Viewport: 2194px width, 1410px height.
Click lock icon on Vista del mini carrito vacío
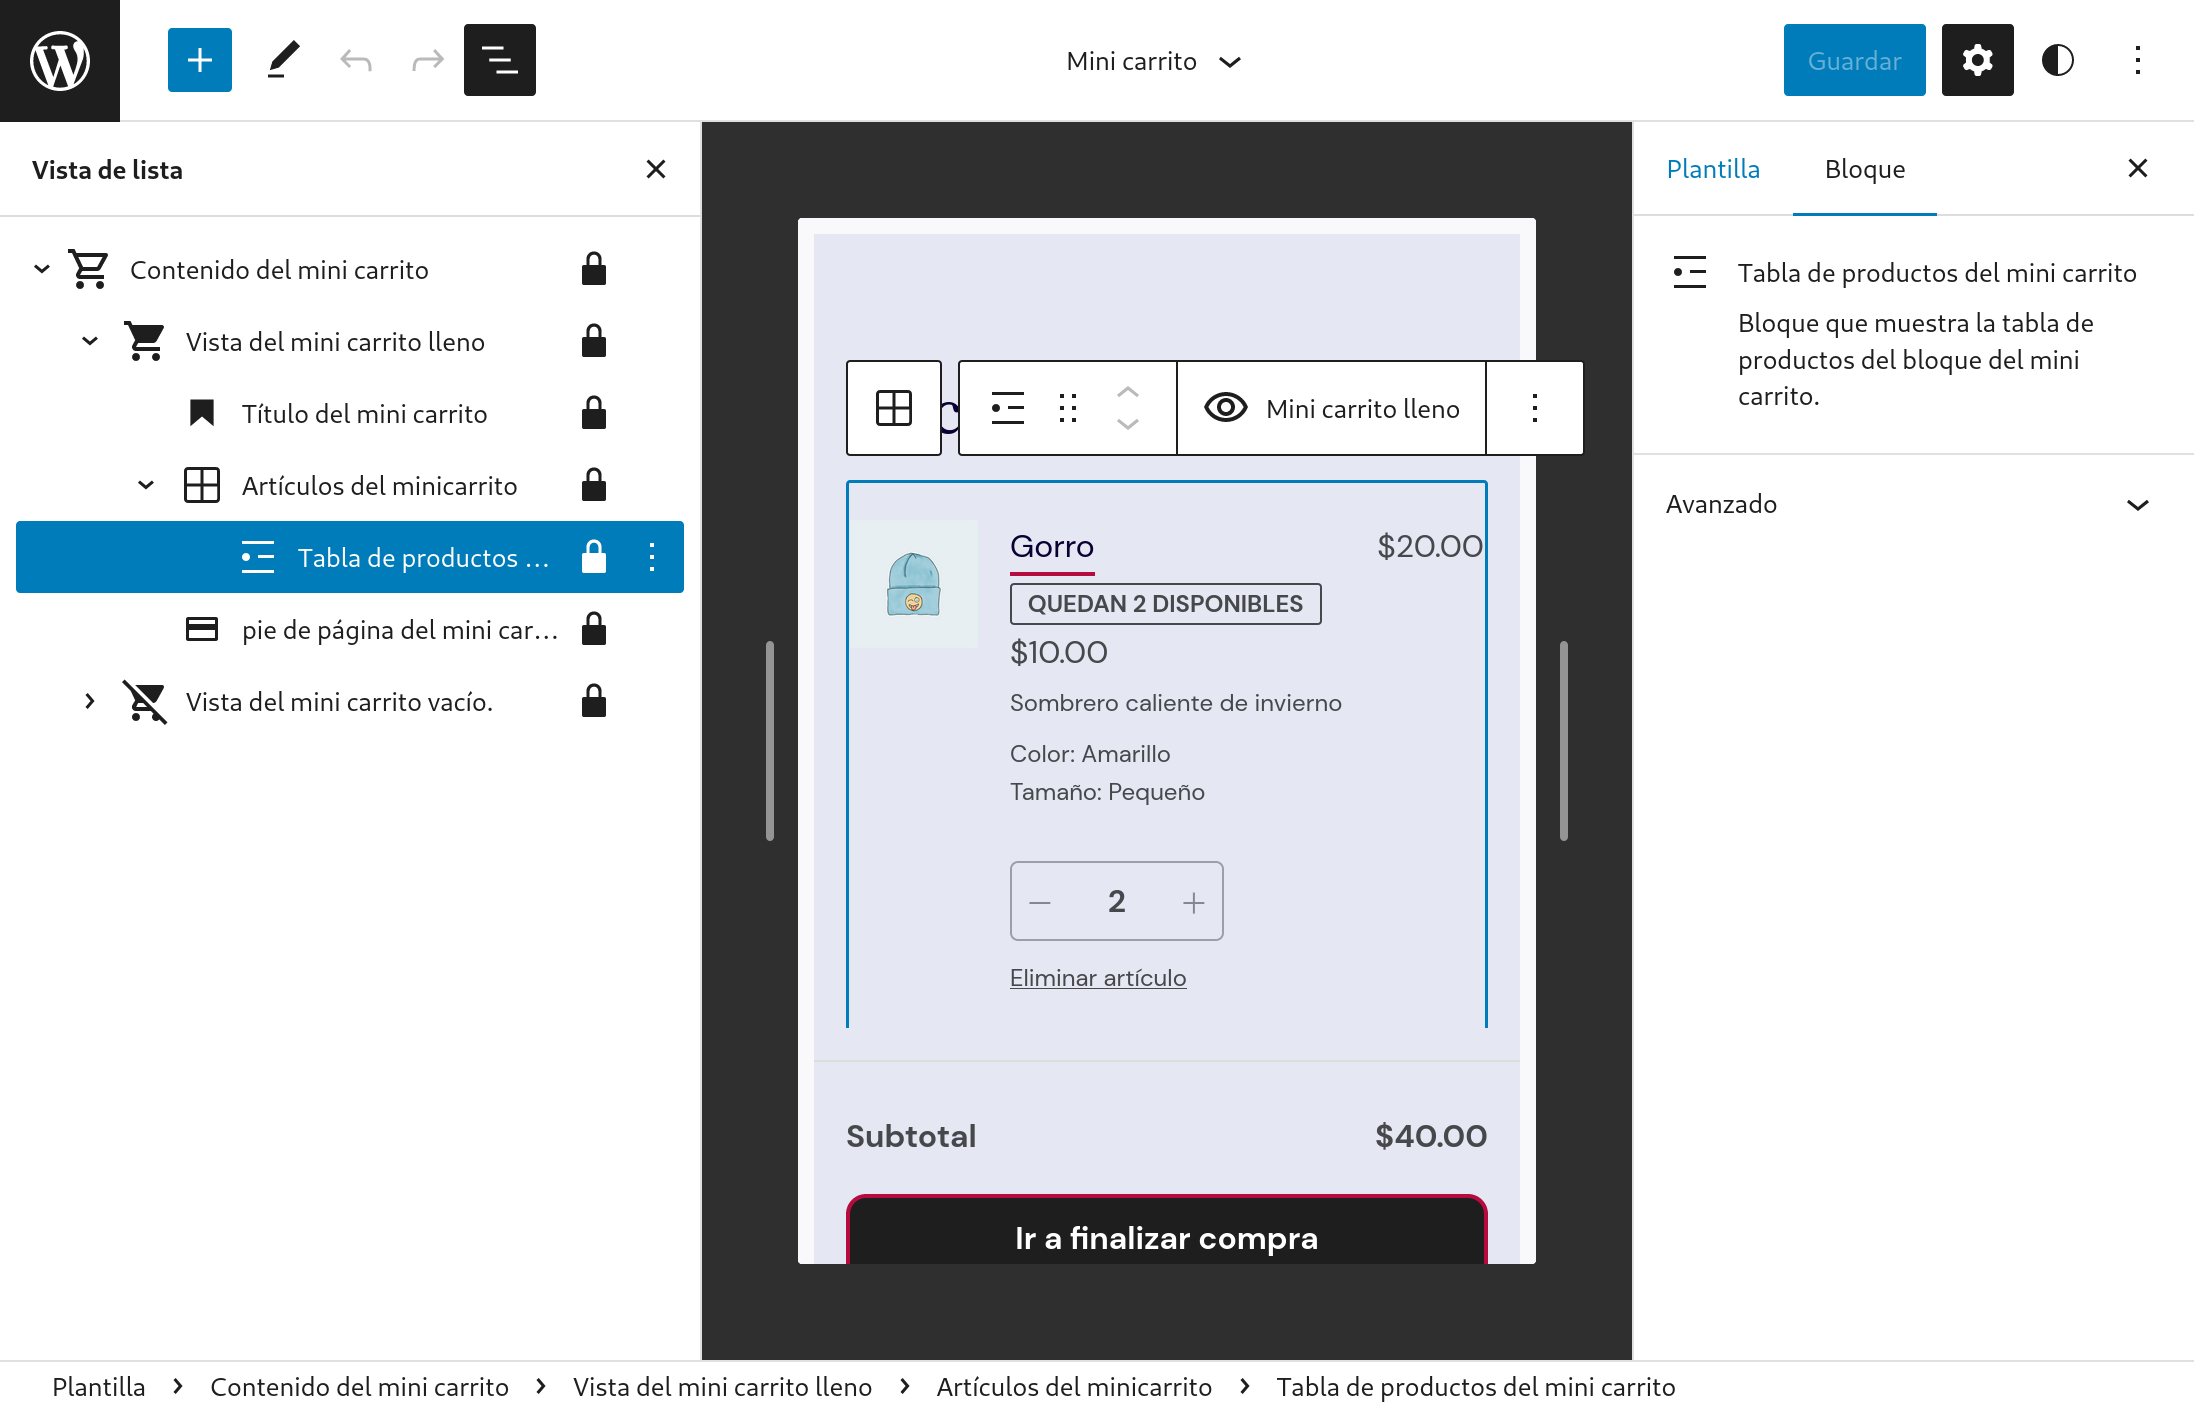[594, 701]
